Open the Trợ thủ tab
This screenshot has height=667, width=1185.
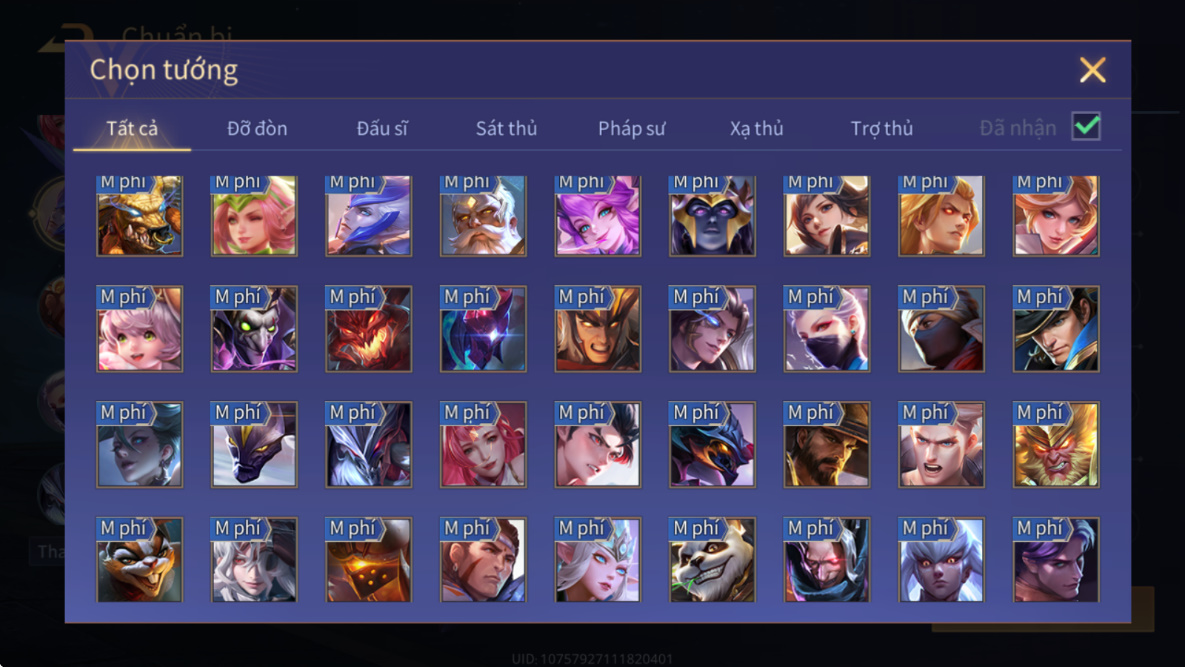882,128
